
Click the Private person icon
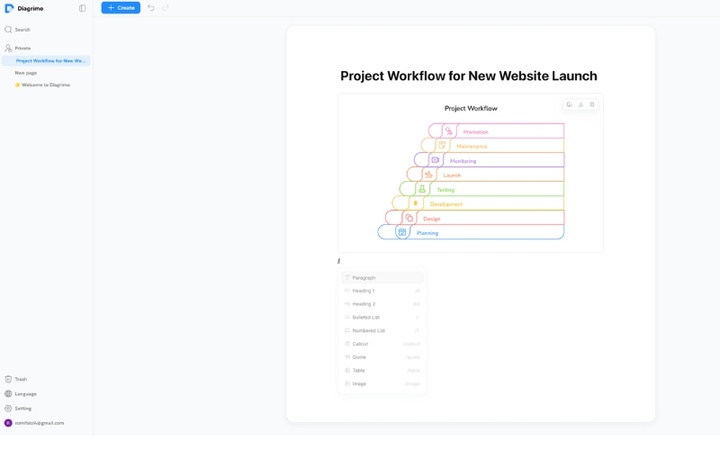pyautogui.click(x=8, y=48)
